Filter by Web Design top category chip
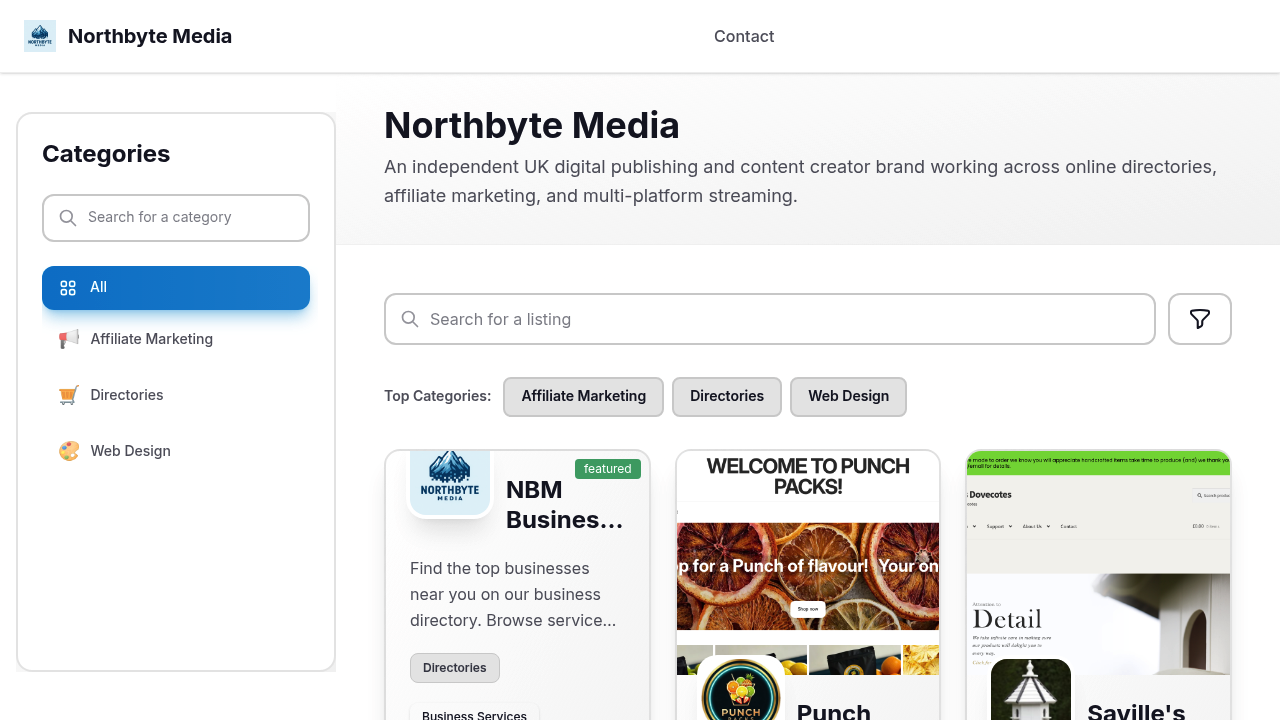This screenshot has height=720, width=1280. (x=848, y=396)
